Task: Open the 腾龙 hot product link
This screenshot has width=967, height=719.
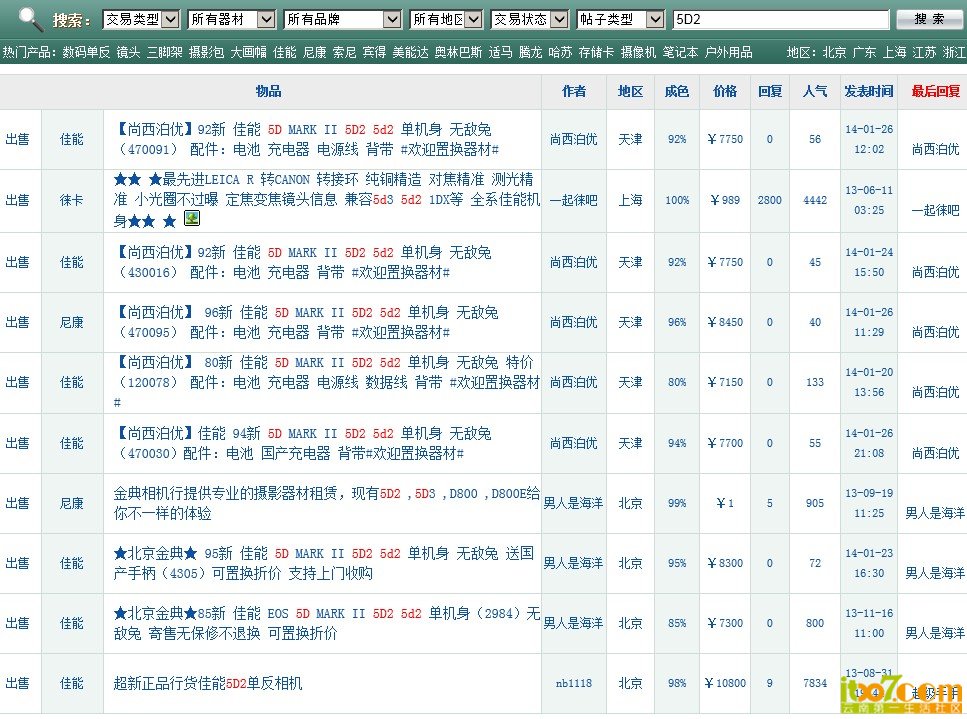Action: coord(530,52)
